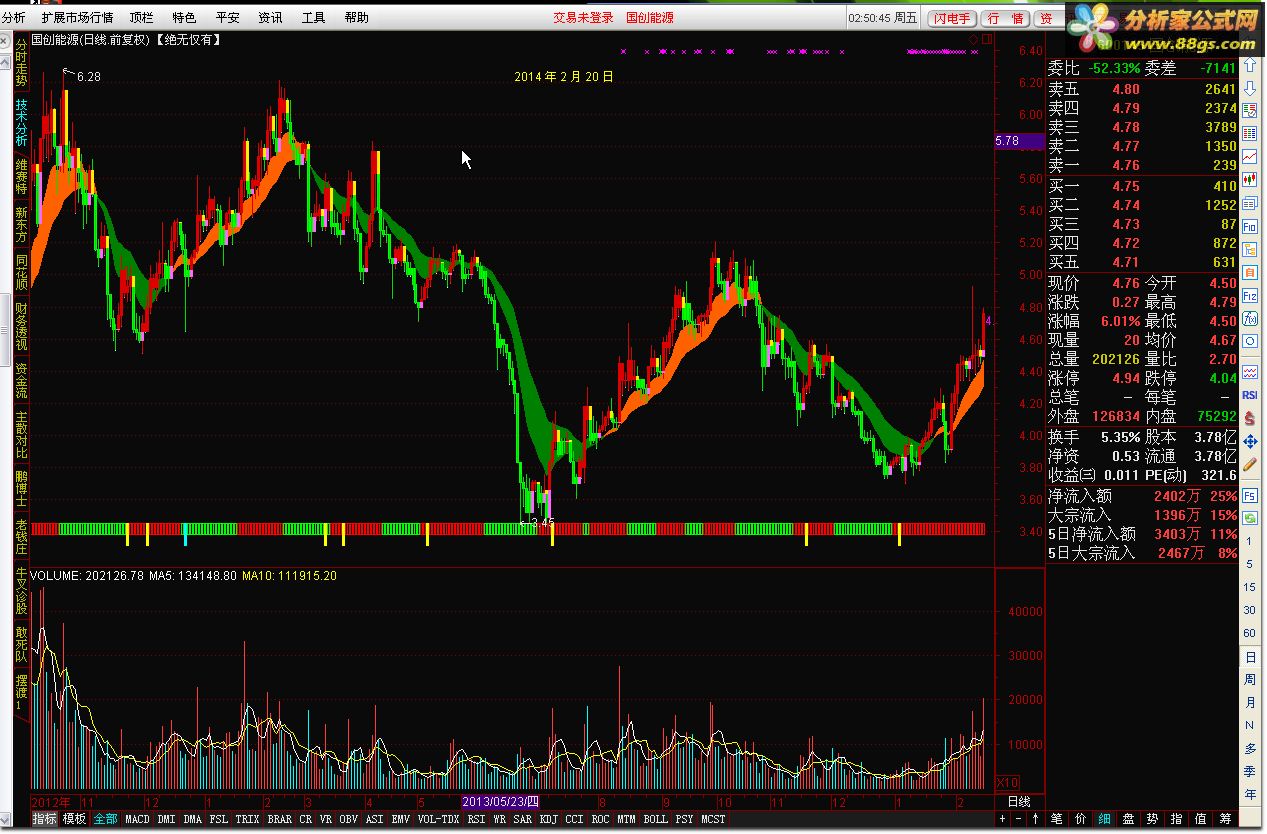Open the 扩展市场行情 menu

tap(78, 17)
